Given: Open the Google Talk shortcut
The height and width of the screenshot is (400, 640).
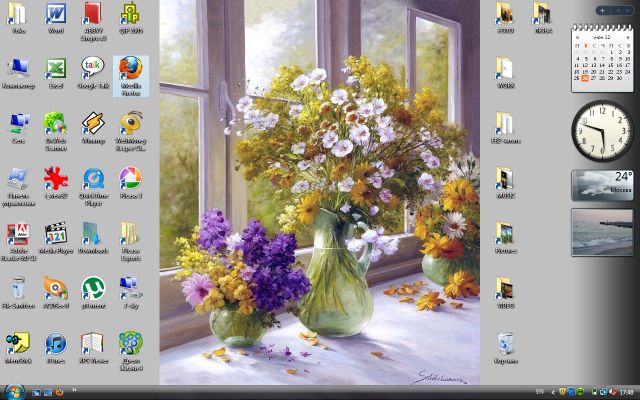Looking at the screenshot, I should pos(93,73).
